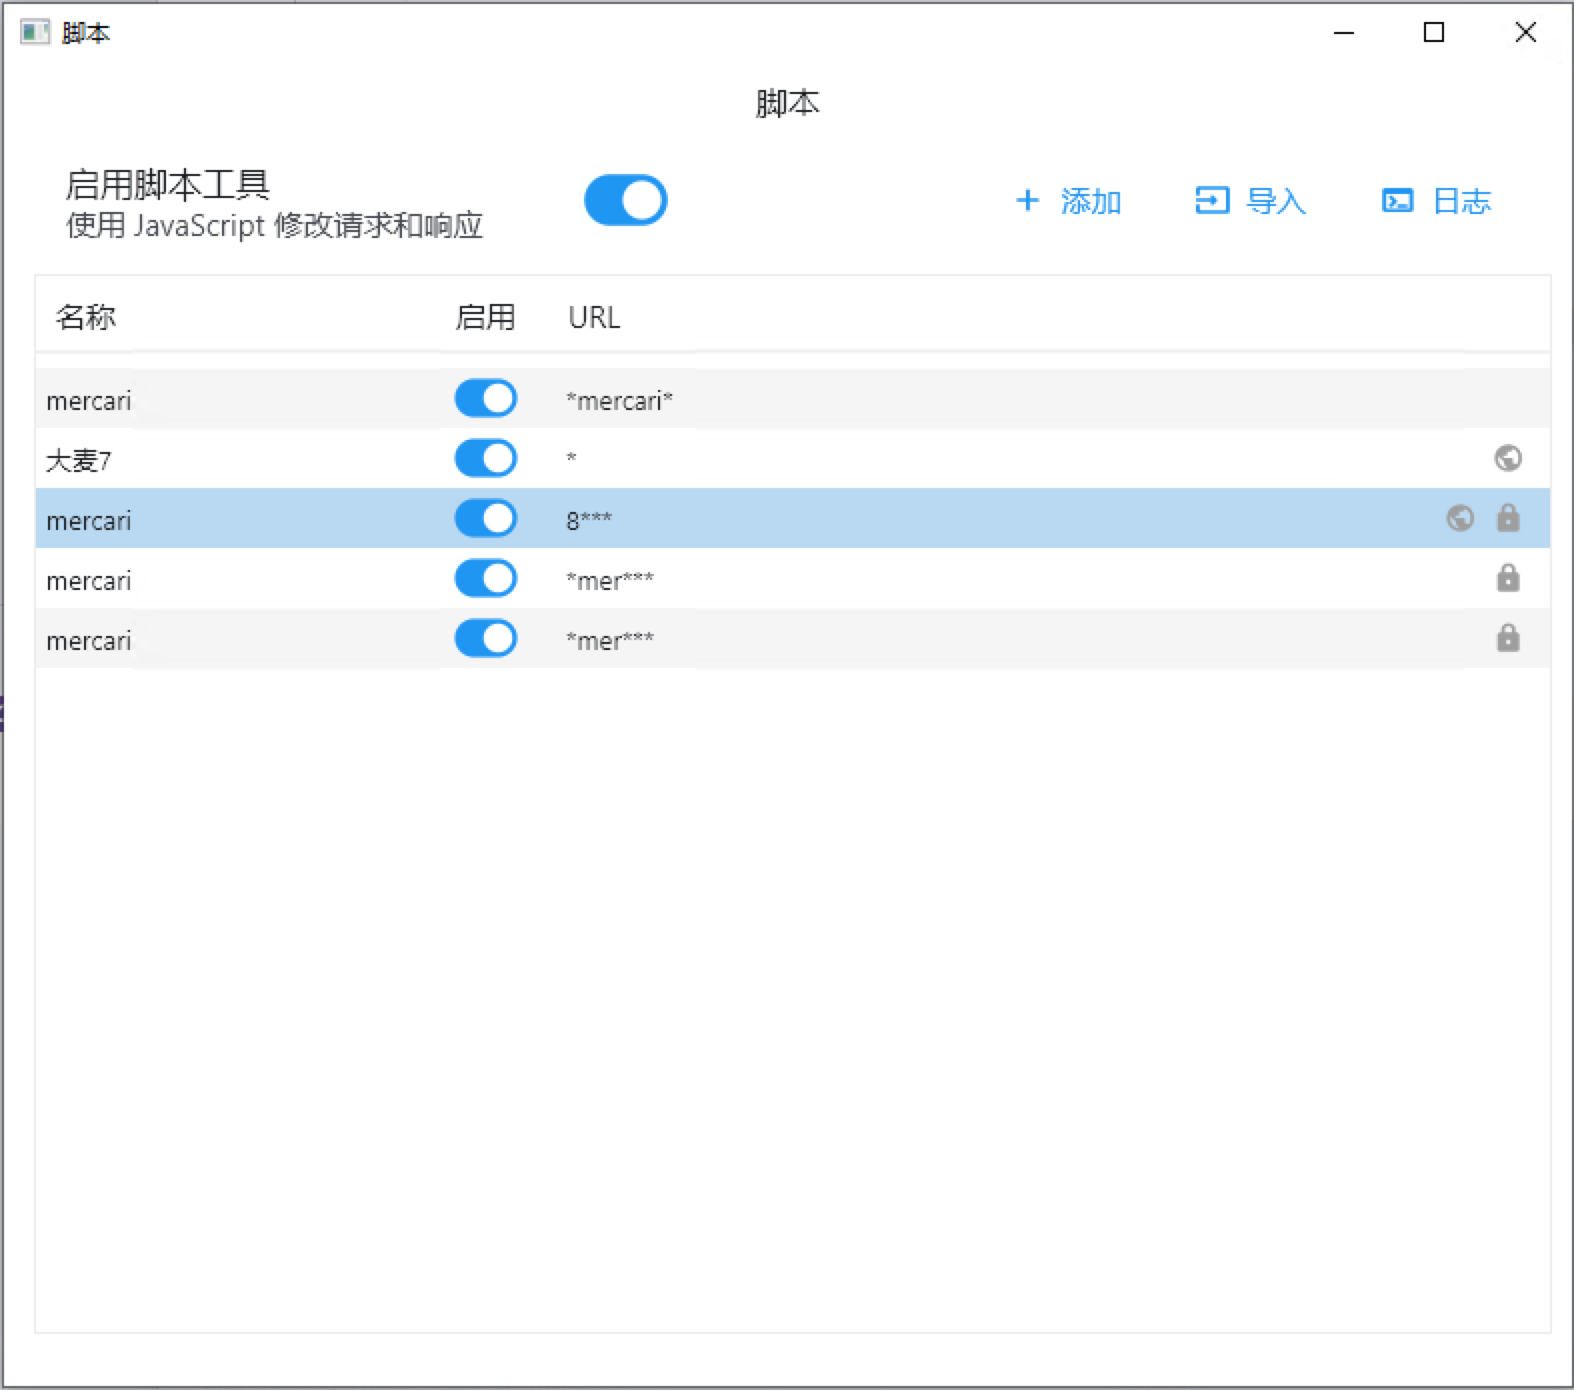The height and width of the screenshot is (1390, 1574).
Task: Disable the 启用脚本工具 master switch
Action: click(x=626, y=200)
